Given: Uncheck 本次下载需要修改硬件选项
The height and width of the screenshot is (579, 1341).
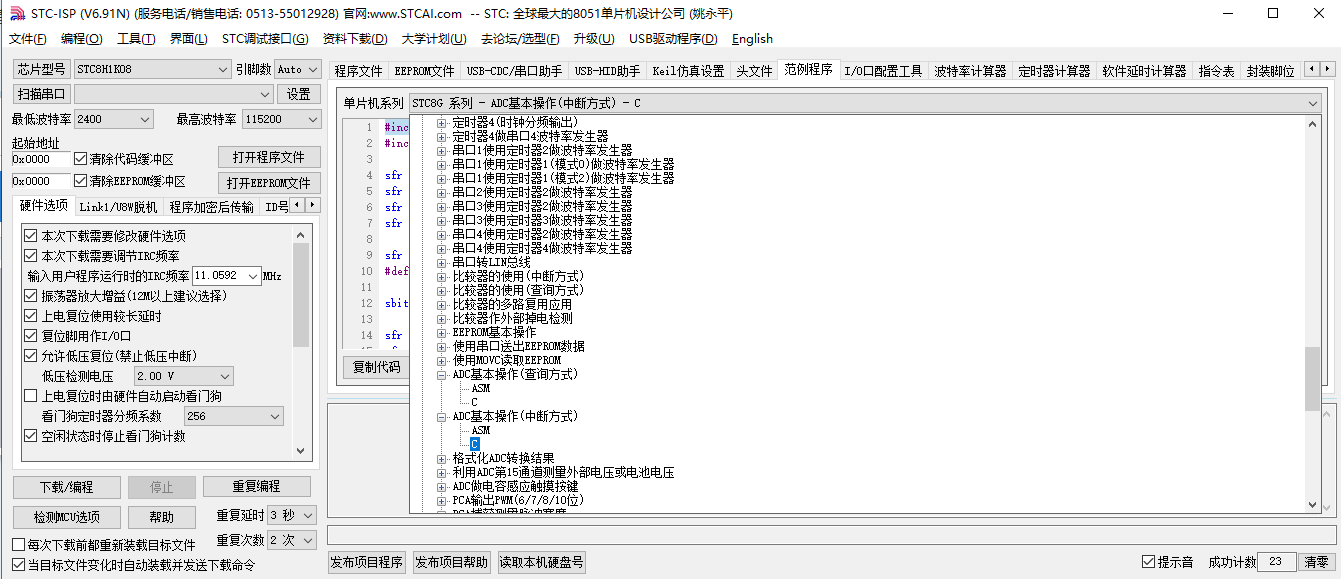Looking at the screenshot, I should 31,236.
